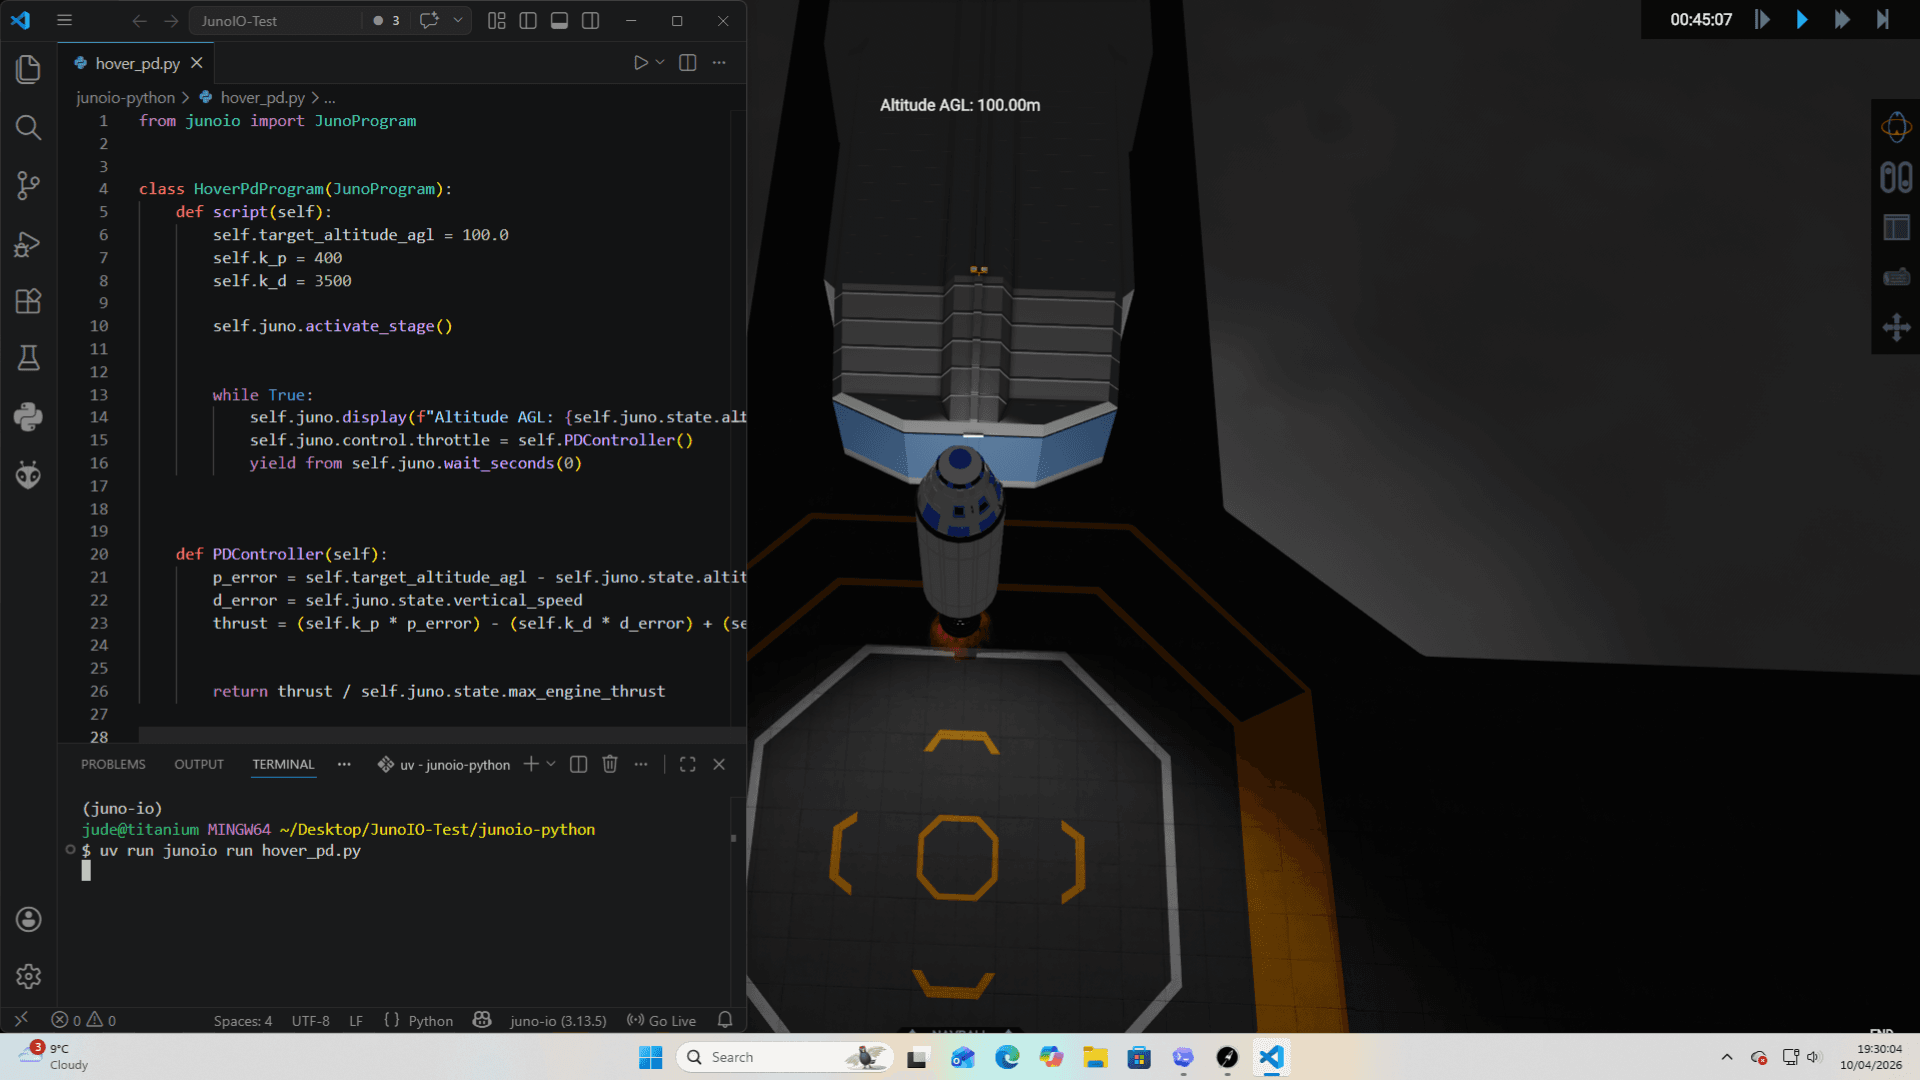This screenshot has height=1080, width=1920.
Task: Split the editor right
Action: point(688,62)
